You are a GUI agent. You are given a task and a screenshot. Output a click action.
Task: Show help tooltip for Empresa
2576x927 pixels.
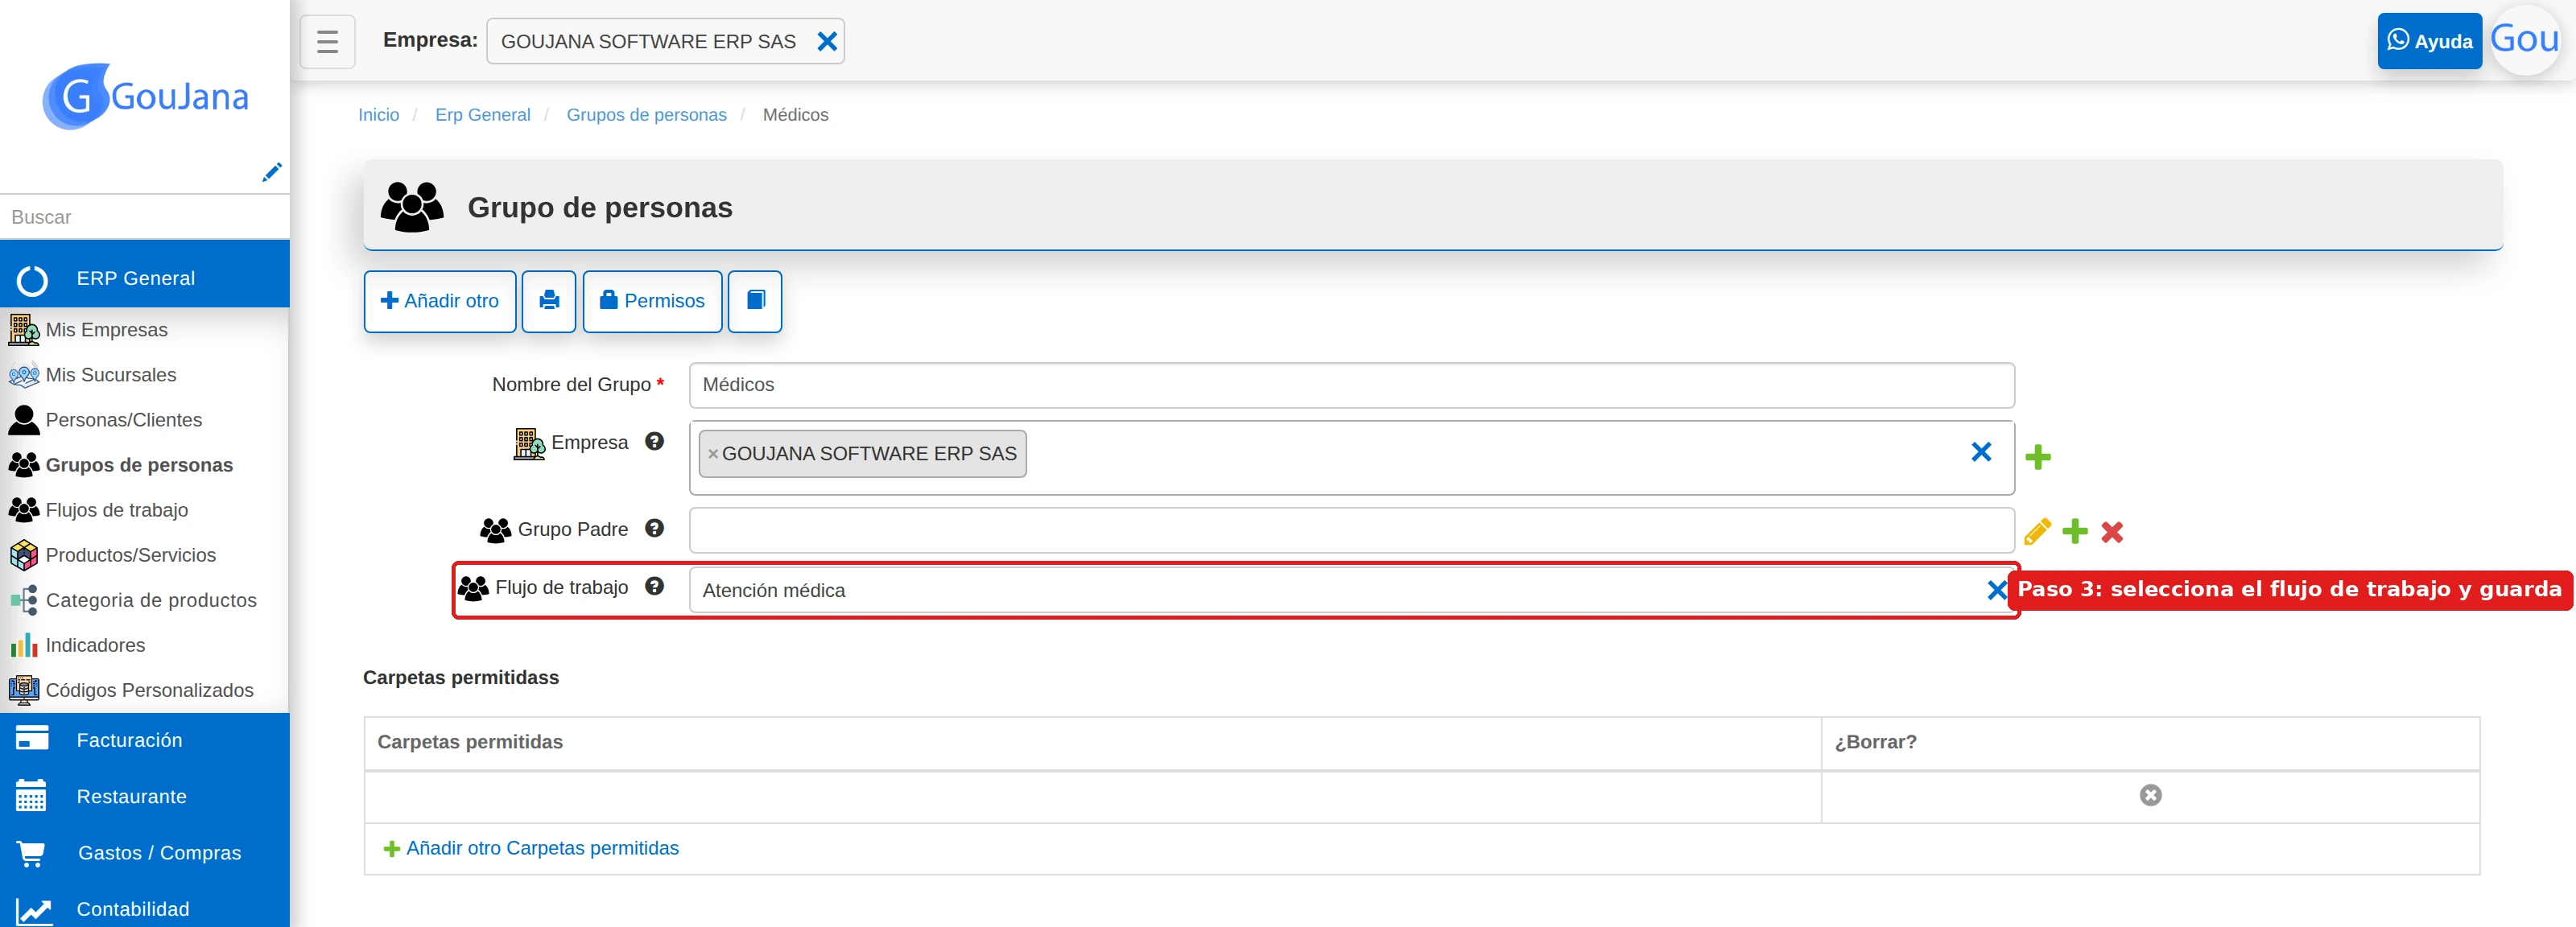654,441
